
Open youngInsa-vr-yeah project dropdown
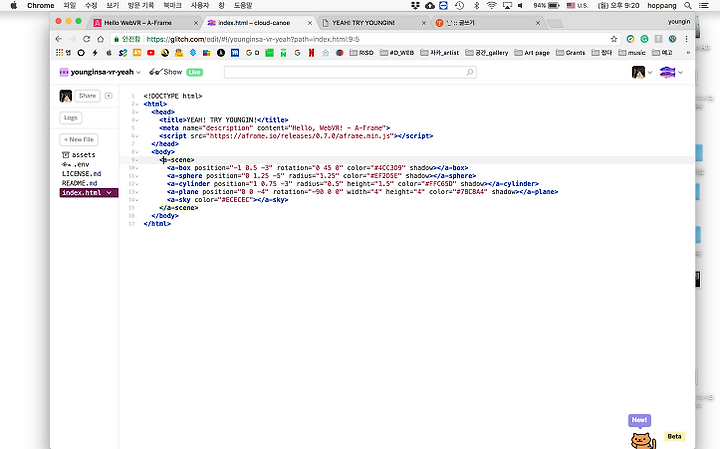point(100,72)
